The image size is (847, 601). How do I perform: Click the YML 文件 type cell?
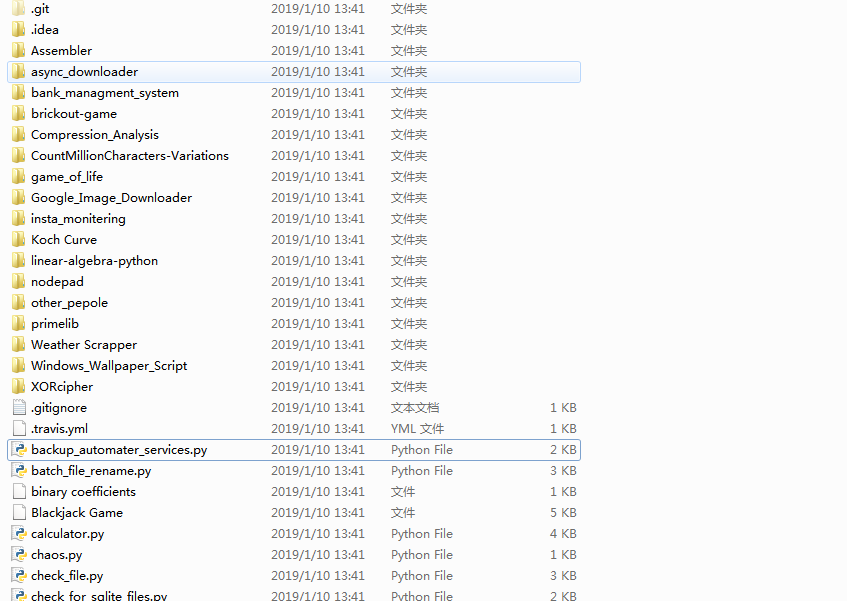pyautogui.click(x=418, y=429)
